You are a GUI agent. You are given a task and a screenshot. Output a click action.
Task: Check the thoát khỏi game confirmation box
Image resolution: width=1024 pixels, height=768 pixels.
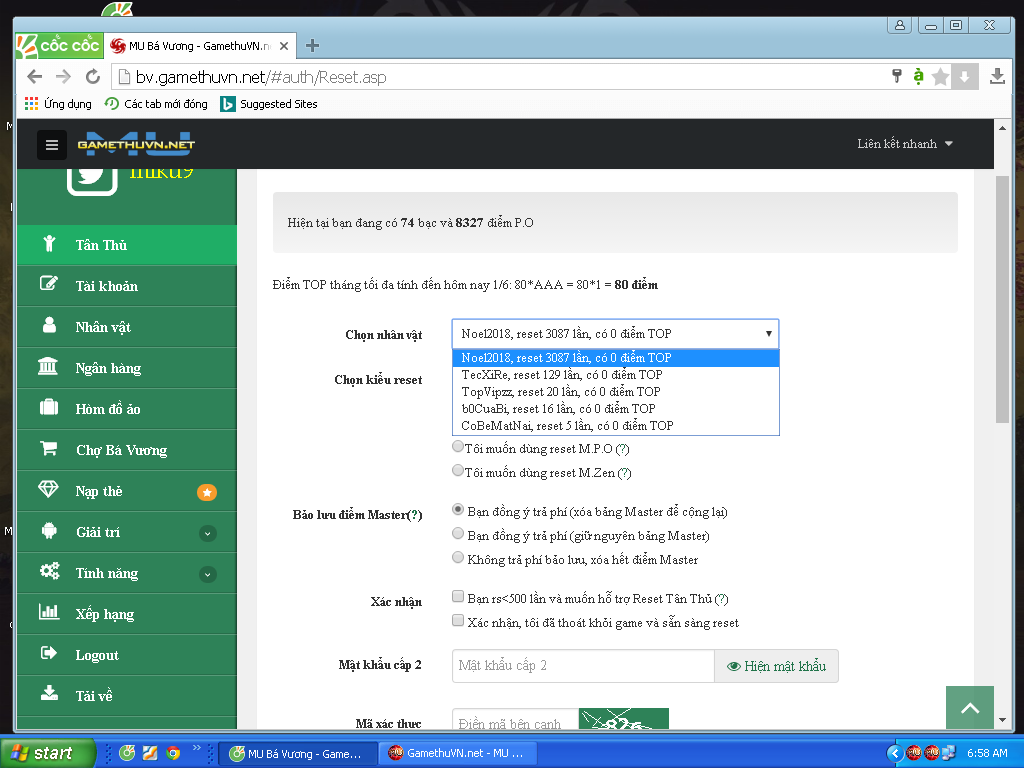click(458, 620)
